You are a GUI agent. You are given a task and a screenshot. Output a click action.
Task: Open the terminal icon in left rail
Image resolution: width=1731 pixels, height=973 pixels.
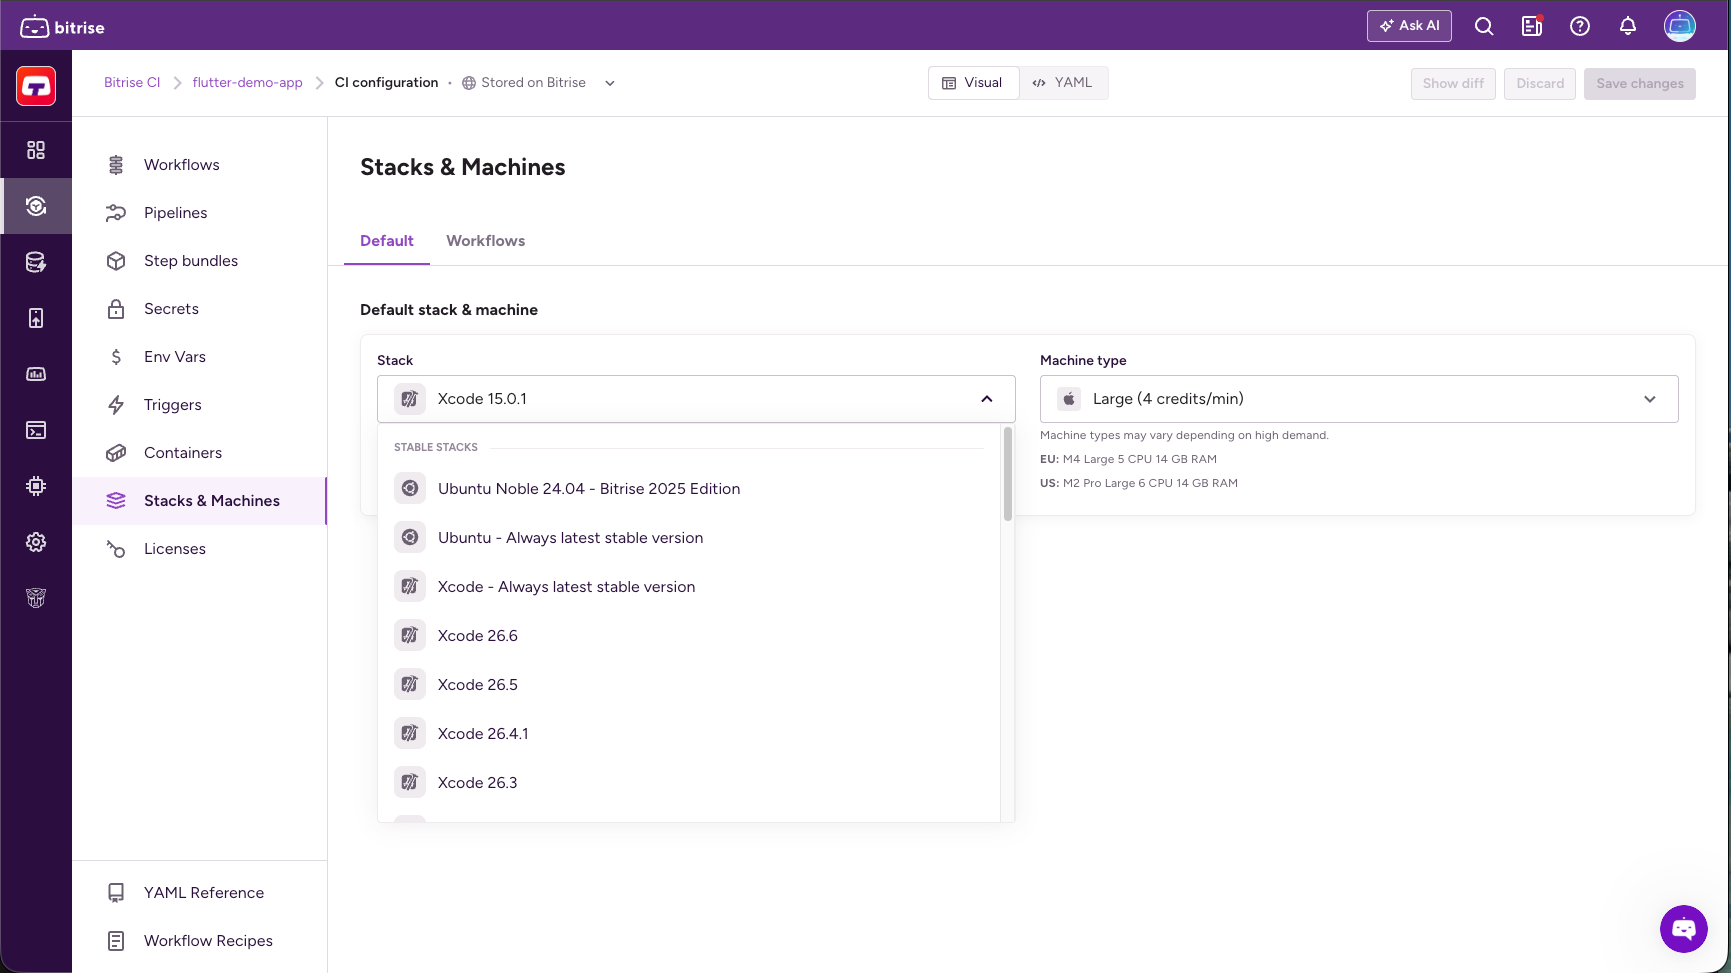coord(36,430)
